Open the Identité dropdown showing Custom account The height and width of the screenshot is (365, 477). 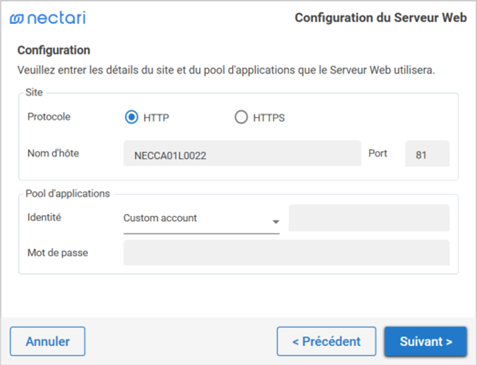point(201,219)
